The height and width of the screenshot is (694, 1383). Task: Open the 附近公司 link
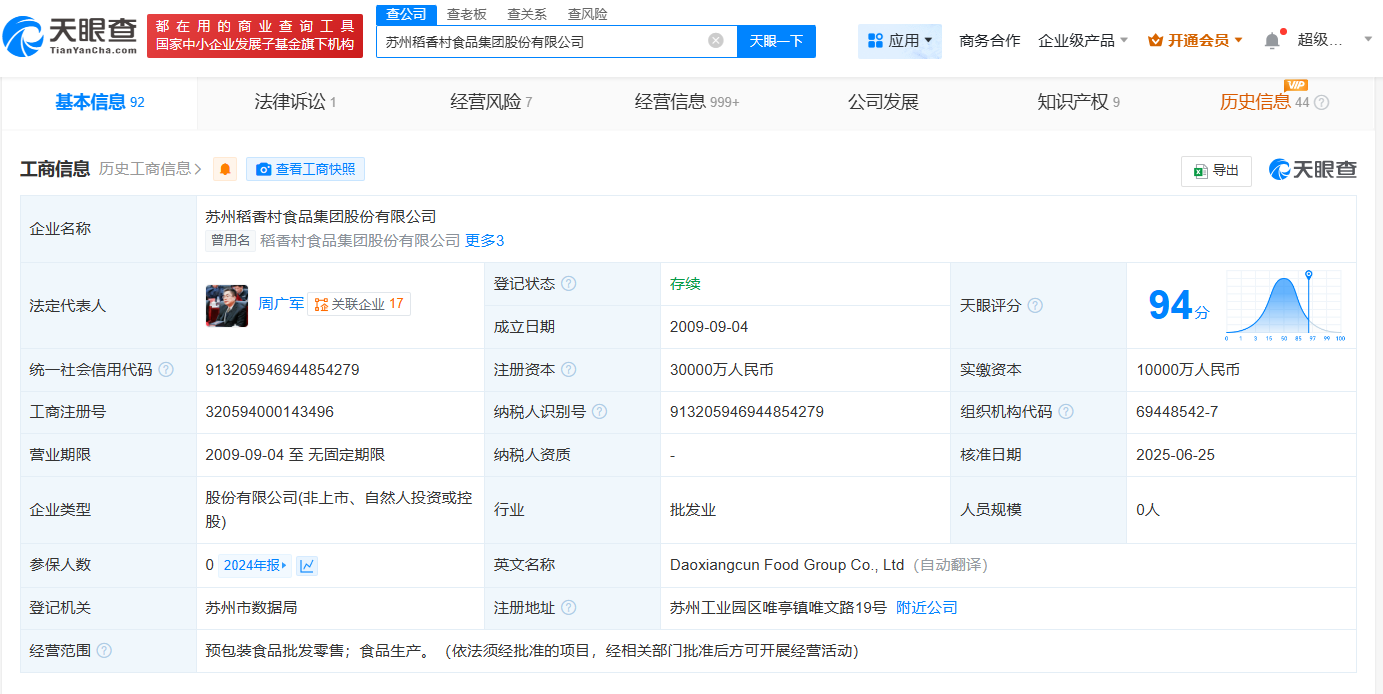tap(926, 608)
